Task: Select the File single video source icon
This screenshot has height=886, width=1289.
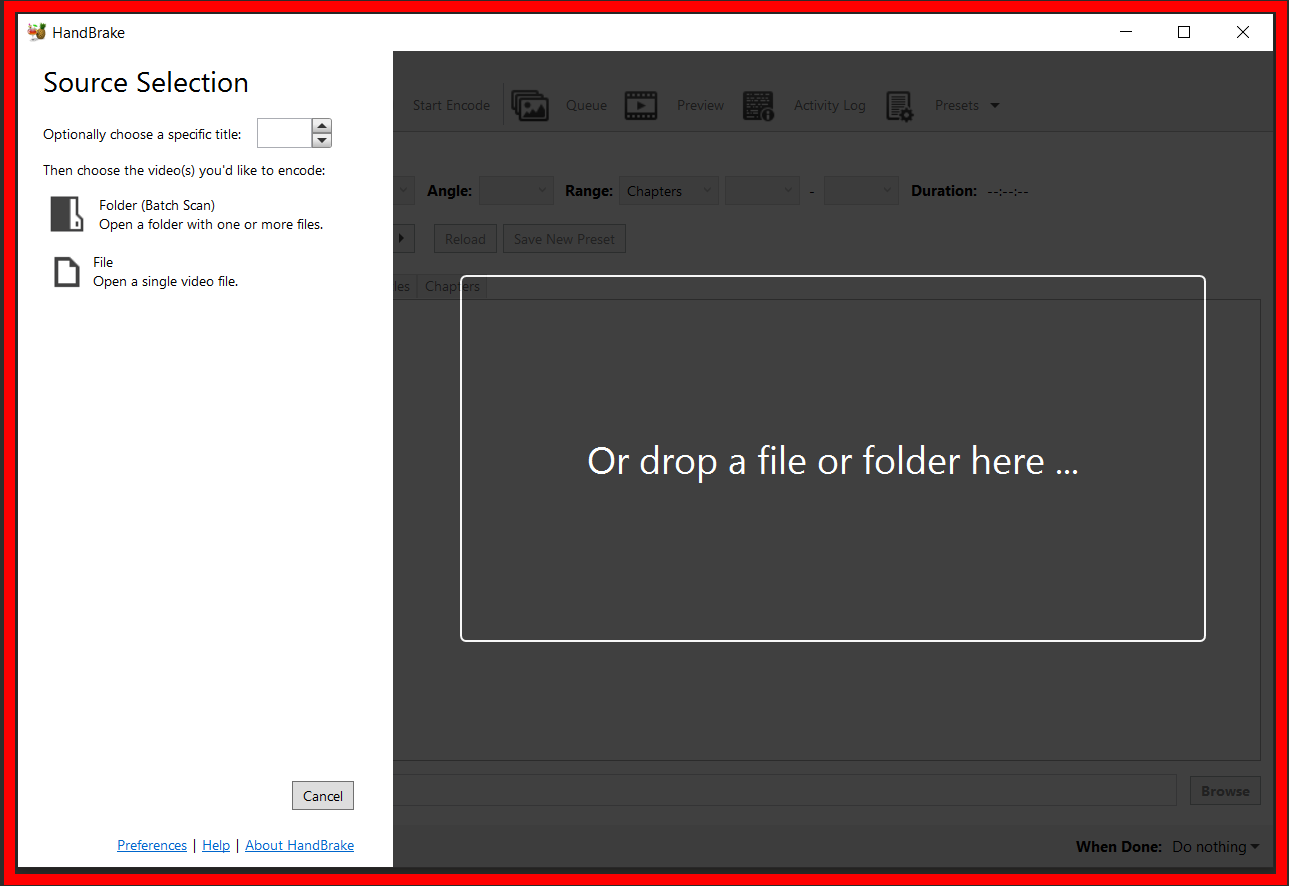Action: [x=66, y=270]
